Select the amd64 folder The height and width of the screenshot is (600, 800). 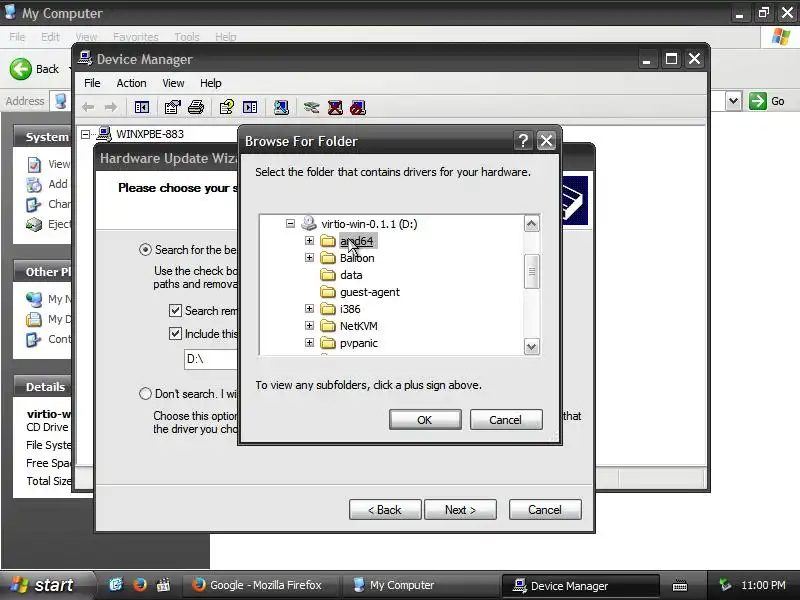(x=356, y=241)
